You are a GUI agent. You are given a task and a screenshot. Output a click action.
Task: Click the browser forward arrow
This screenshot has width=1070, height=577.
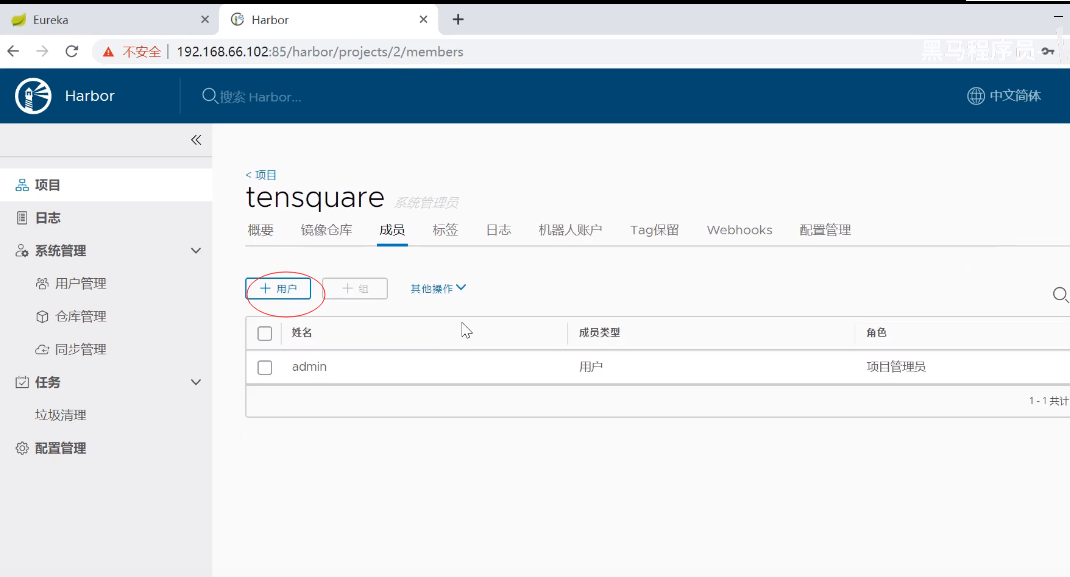[x=42, y=51]
